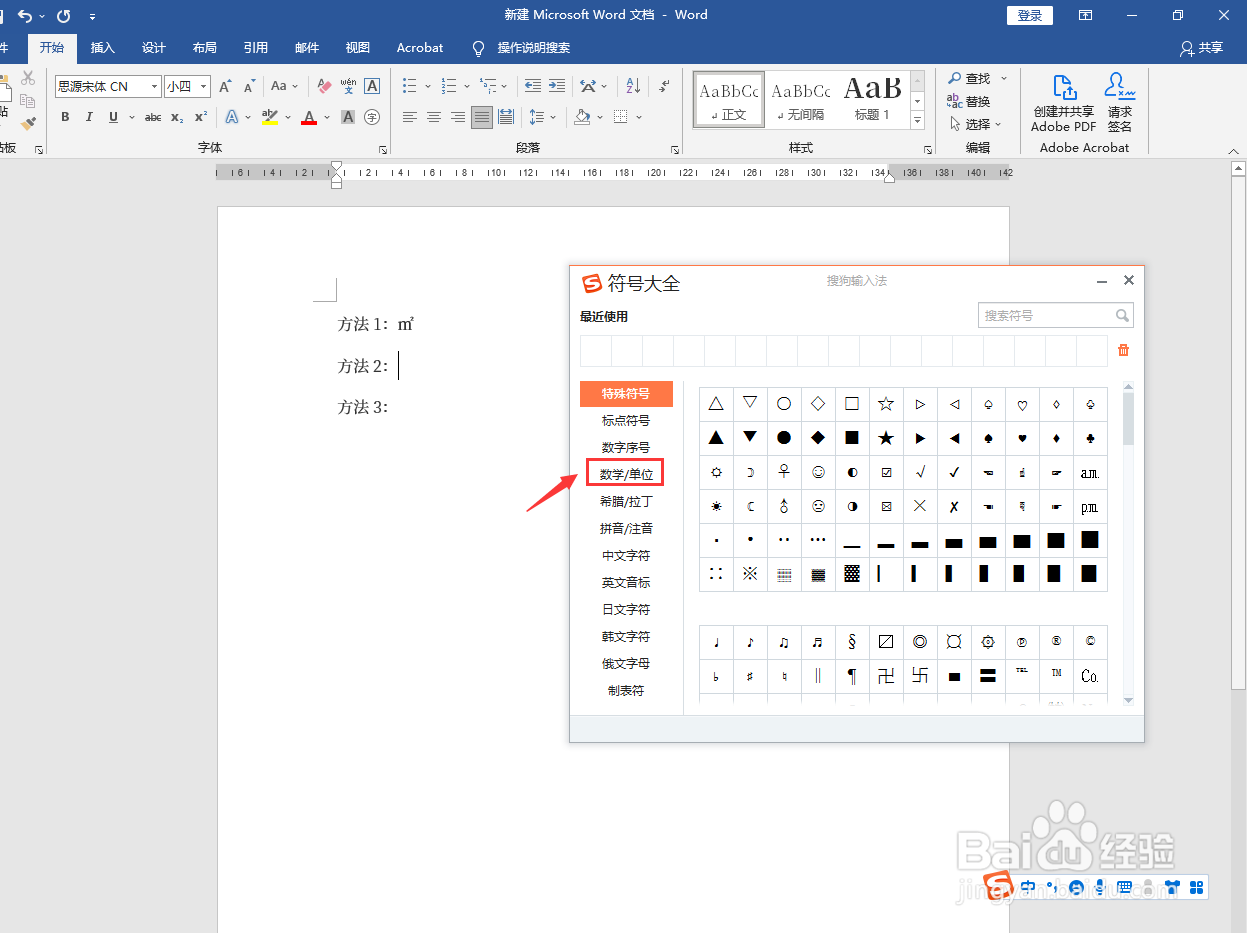The height and width of the screenshot is (933, 1247).
Task: Open Sogou toolbox grid icon
Action: (x=1196, y=887)
